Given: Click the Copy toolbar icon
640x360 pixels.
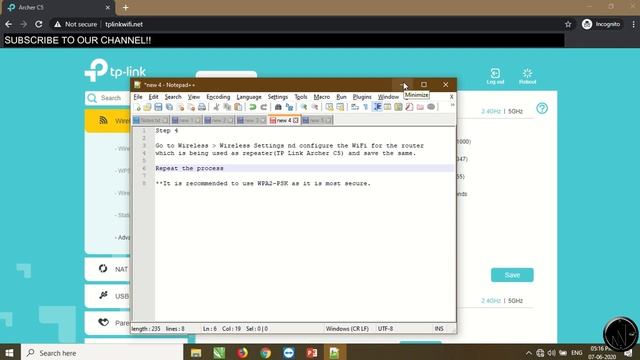Looking at the screenshot, I should click(x=227, y=107).
